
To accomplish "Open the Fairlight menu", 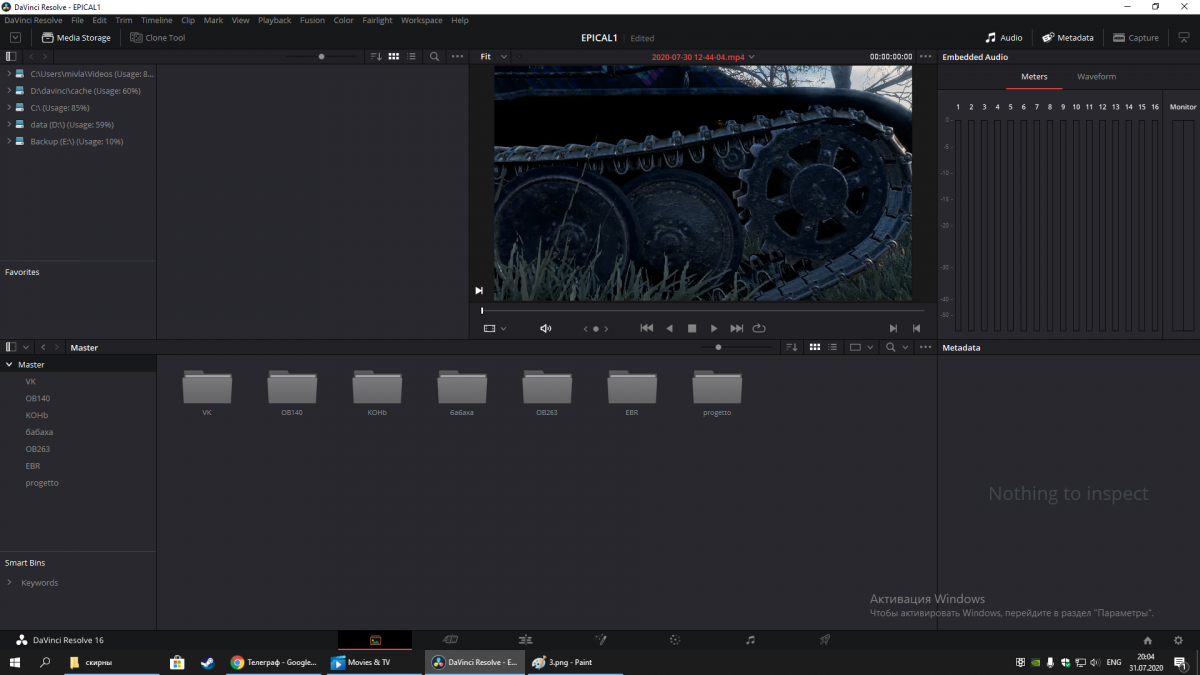I will (377, 20).
